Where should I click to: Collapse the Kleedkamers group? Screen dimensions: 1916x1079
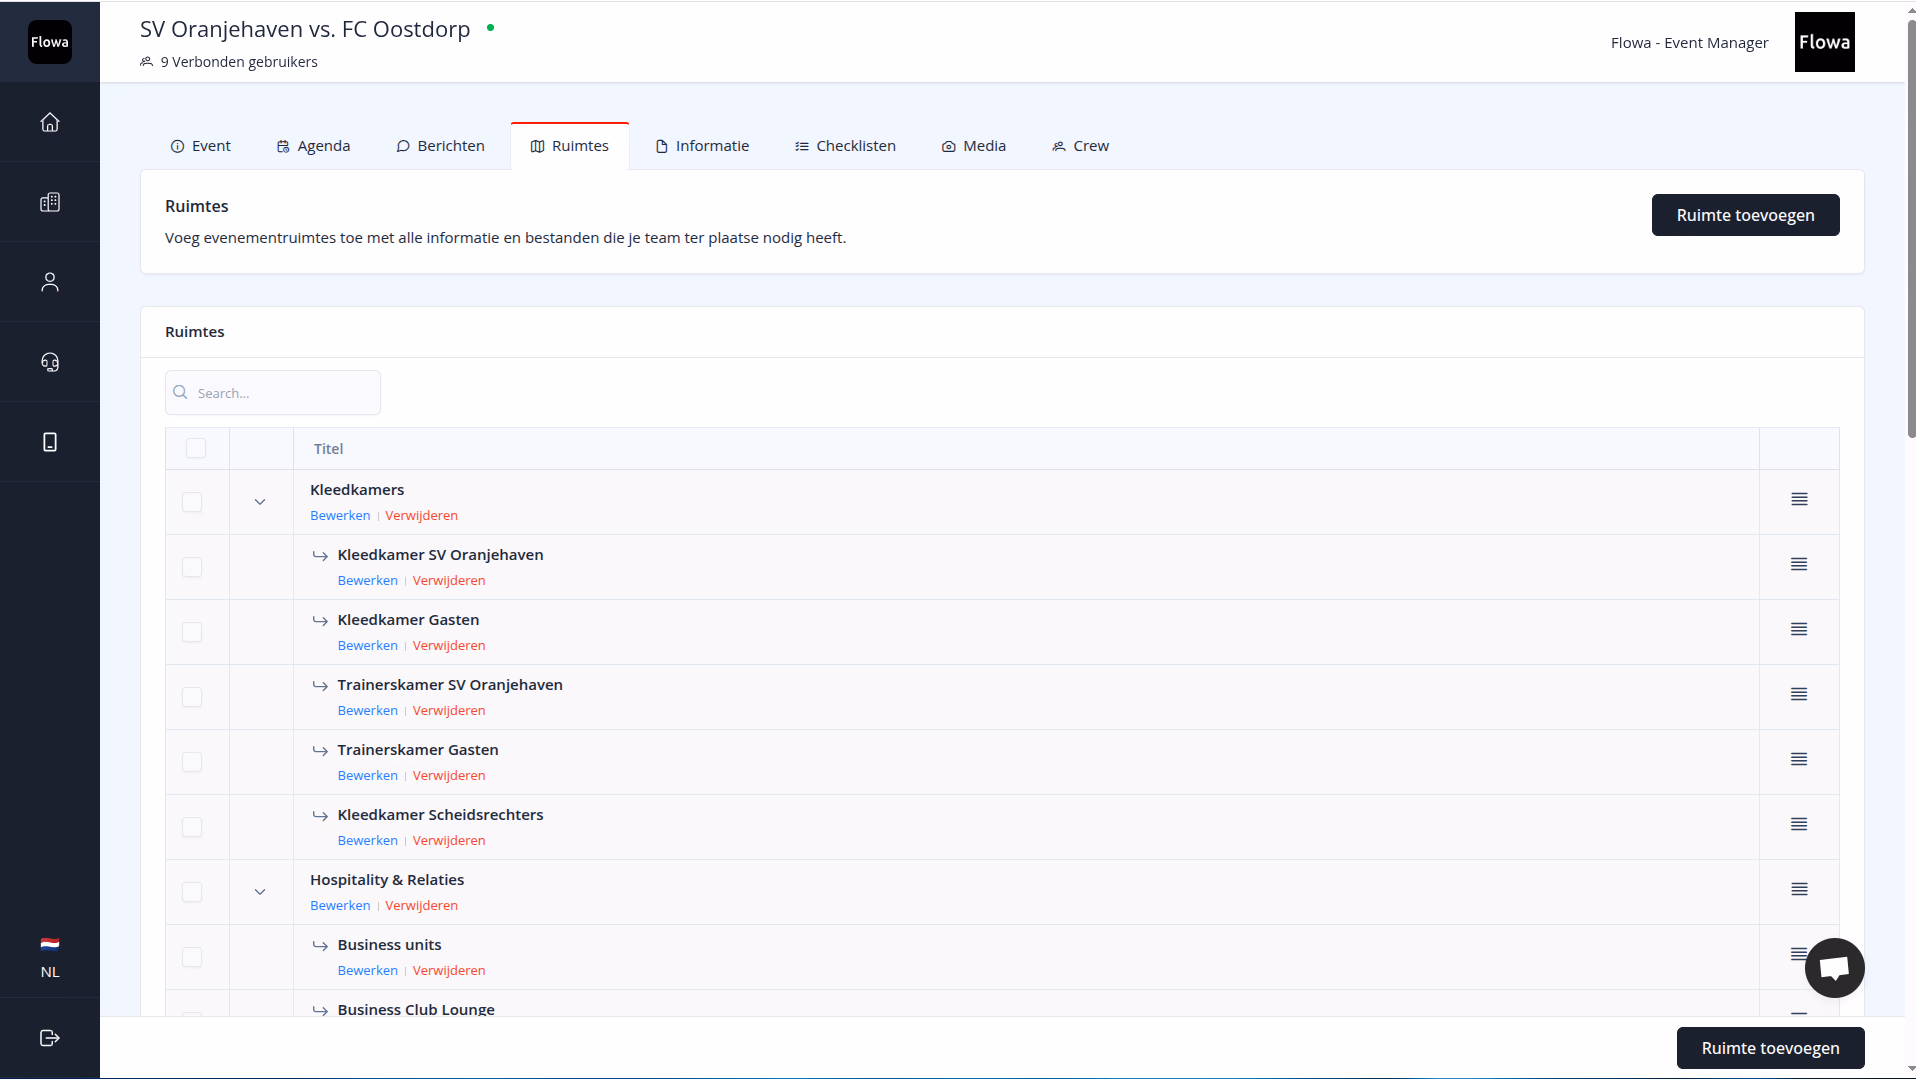coord(260,502)
